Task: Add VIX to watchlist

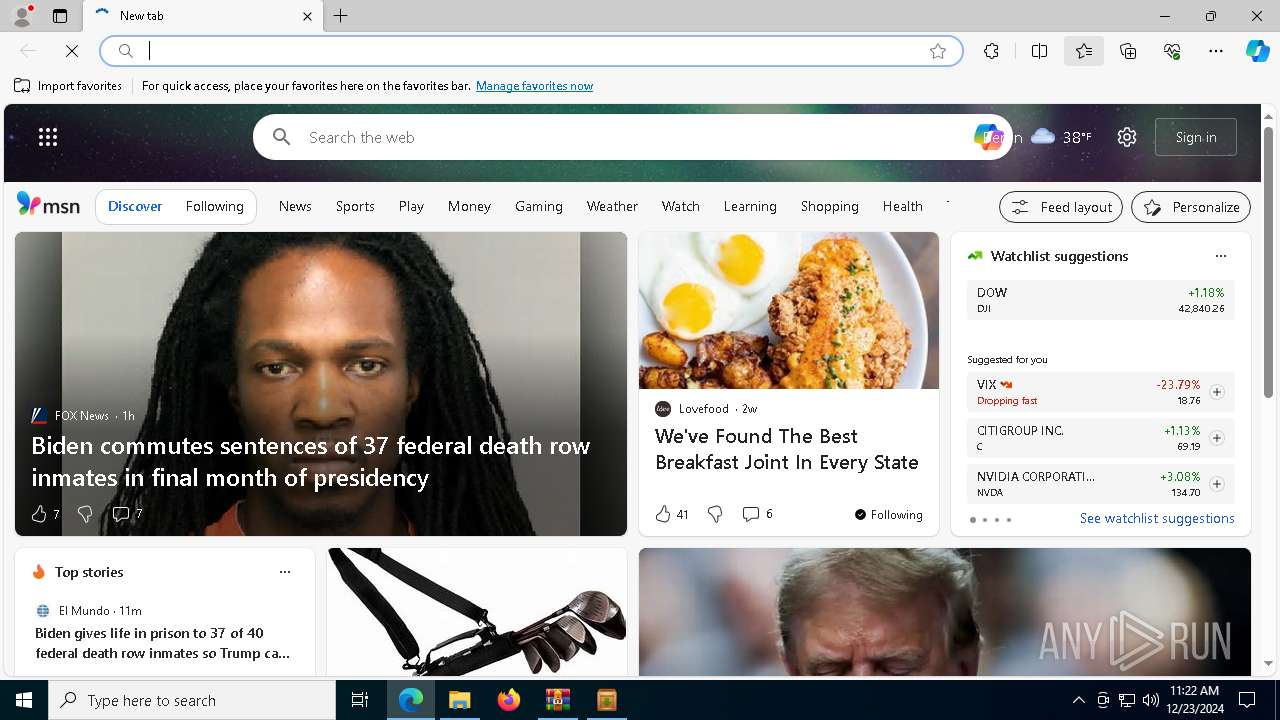Action: 1216,392
